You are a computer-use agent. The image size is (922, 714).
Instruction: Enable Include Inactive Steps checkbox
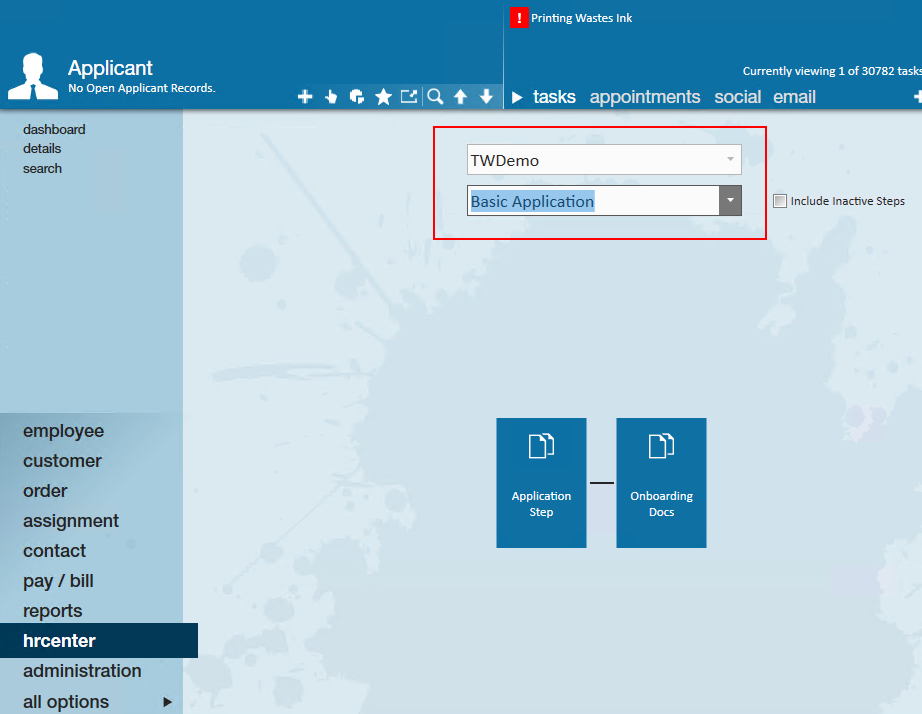[x=780, y=201]
